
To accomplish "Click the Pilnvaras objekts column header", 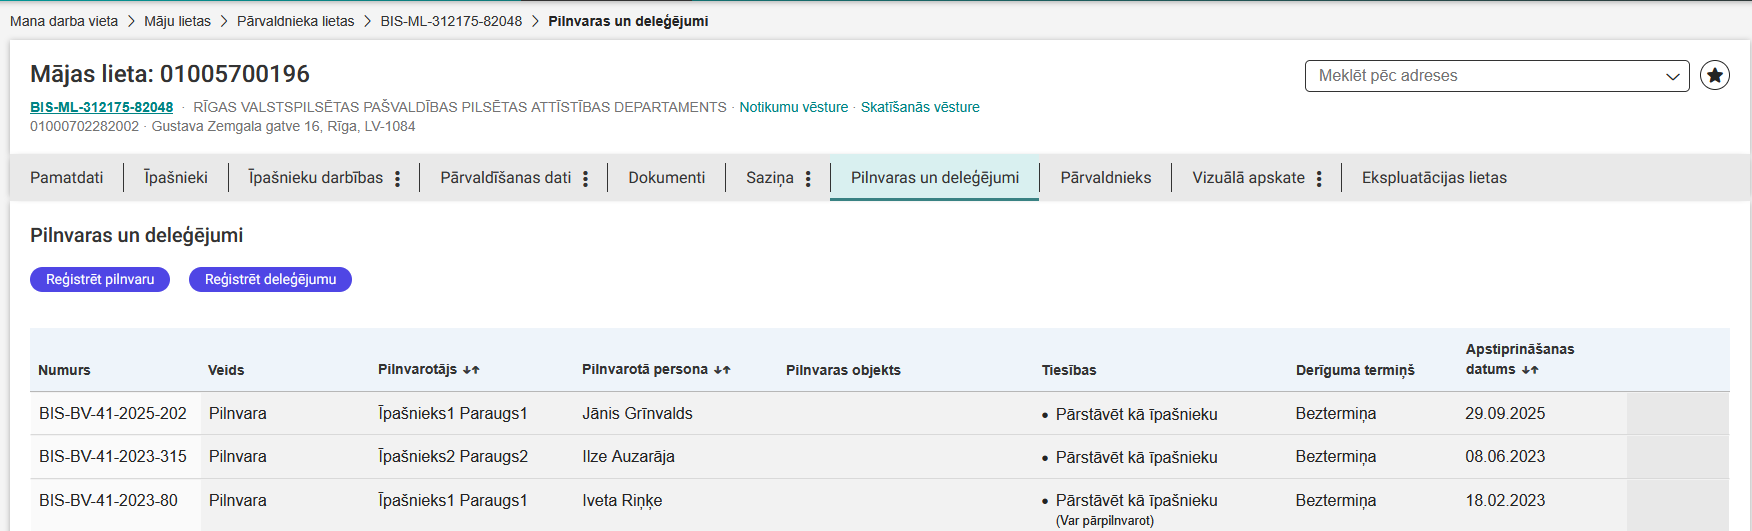I will [x=843, y=370].
